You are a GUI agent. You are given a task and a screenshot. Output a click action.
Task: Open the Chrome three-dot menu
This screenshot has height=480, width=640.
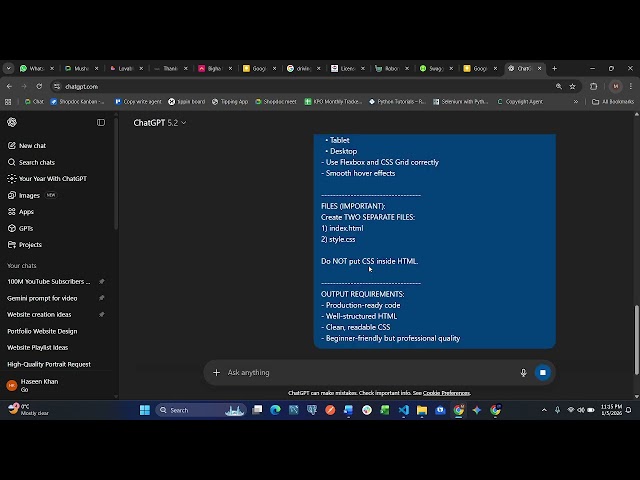pos(631,87)
